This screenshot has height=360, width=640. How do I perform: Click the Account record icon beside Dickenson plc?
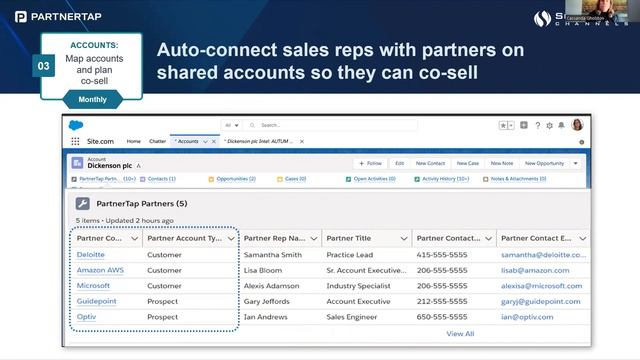77,163
